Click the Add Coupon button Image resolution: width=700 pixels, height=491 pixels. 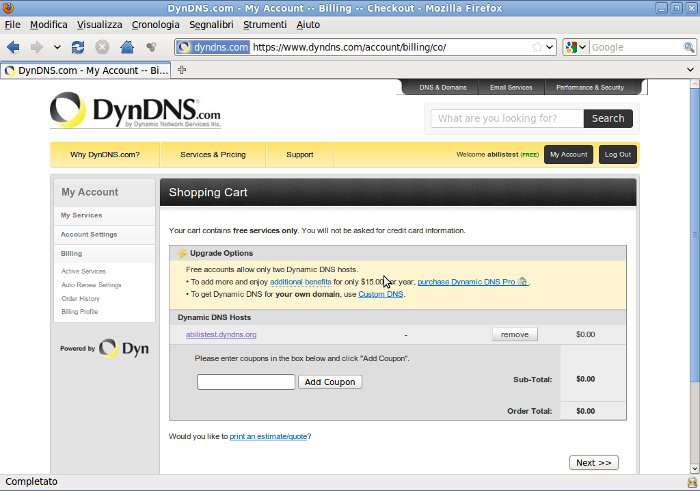330,382
